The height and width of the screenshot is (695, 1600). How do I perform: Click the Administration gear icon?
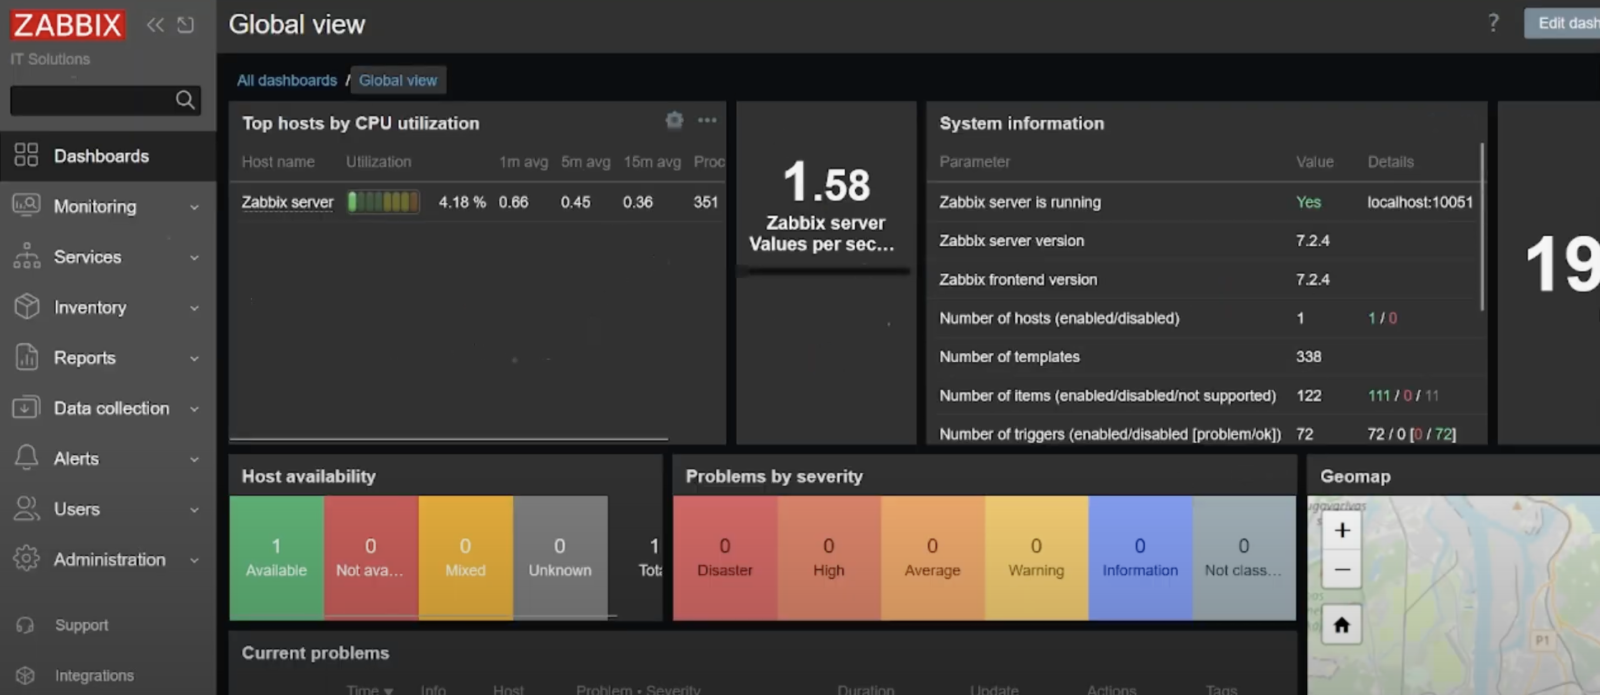click(x=26, y=559)
